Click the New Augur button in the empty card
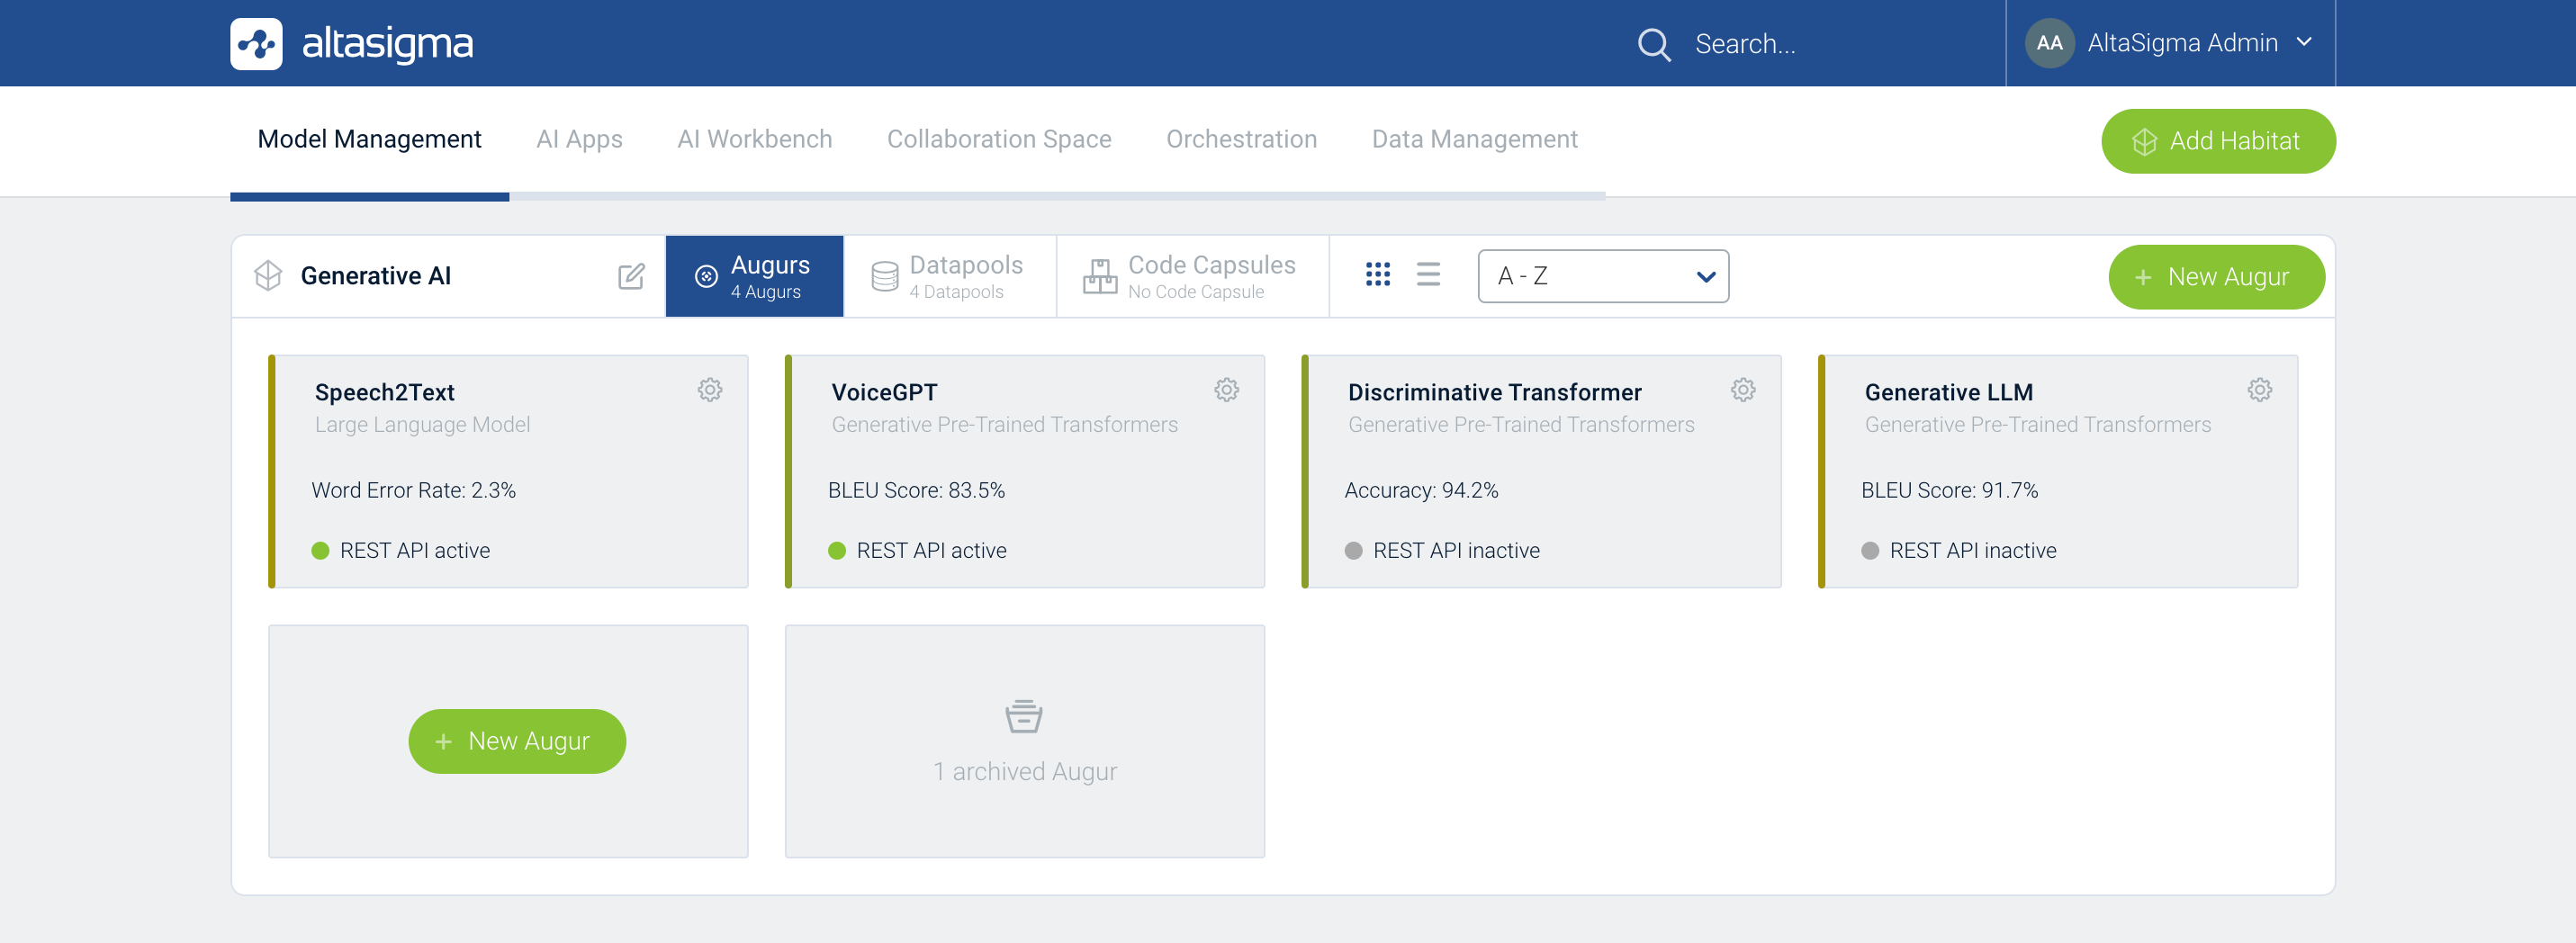 click(x=517, y=741)
